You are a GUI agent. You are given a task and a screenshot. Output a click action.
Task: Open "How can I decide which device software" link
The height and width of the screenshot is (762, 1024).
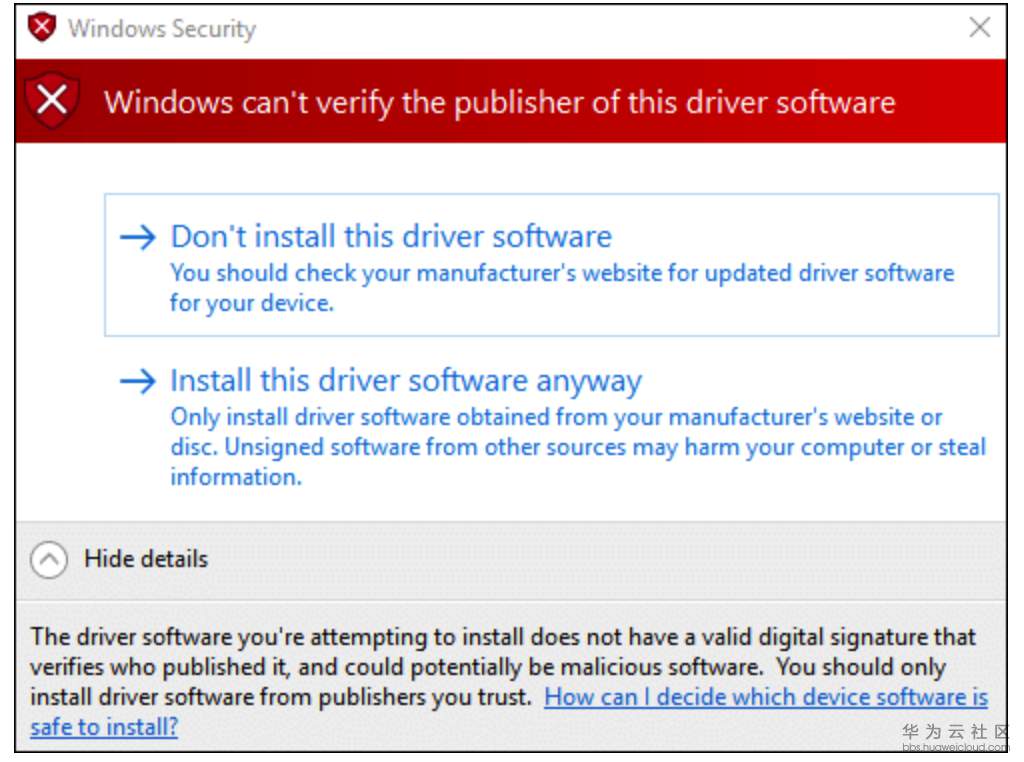[765, 697]
